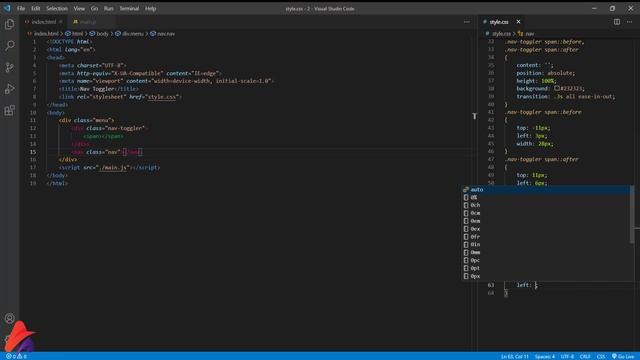Open the Search view in activity bar
This screenshot has height=360, width=640.
pos(9,45)
